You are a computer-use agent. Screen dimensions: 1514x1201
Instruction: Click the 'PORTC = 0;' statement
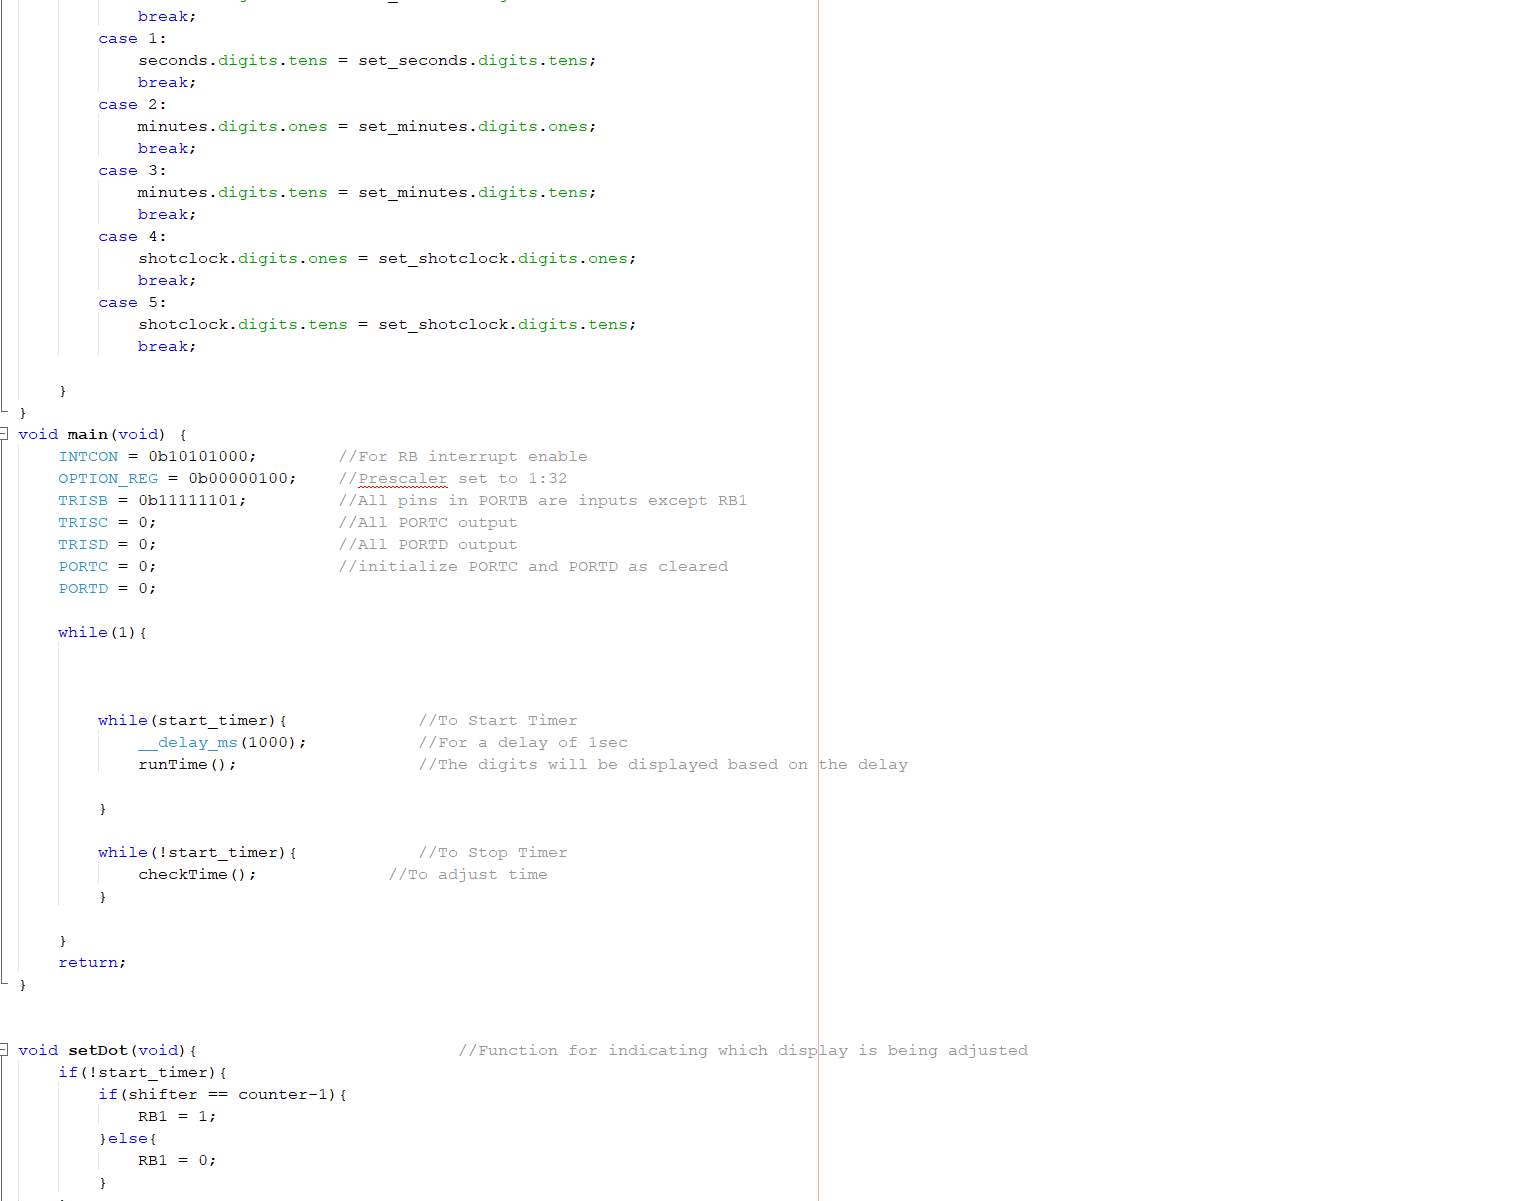[x=107, y=567]
